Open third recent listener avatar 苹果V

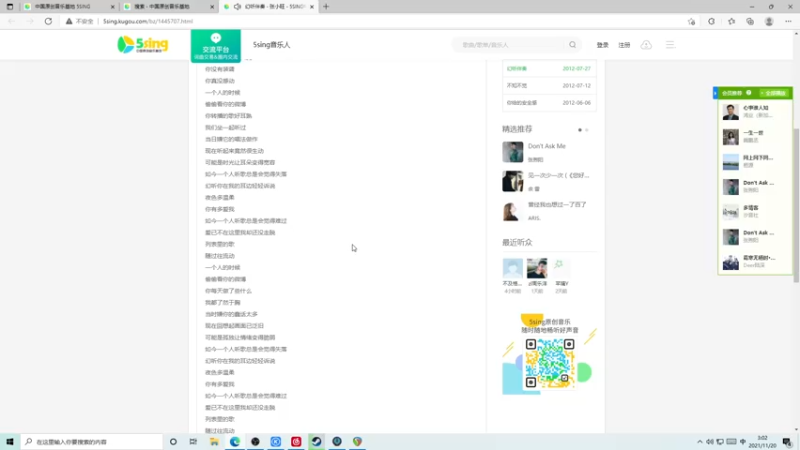(x=561, y=268)
